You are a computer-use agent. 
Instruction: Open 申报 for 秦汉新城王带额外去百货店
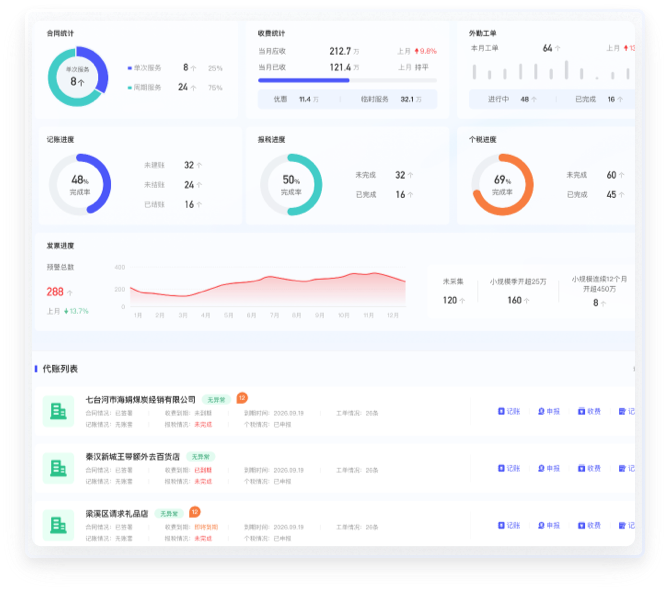point(549,468)
